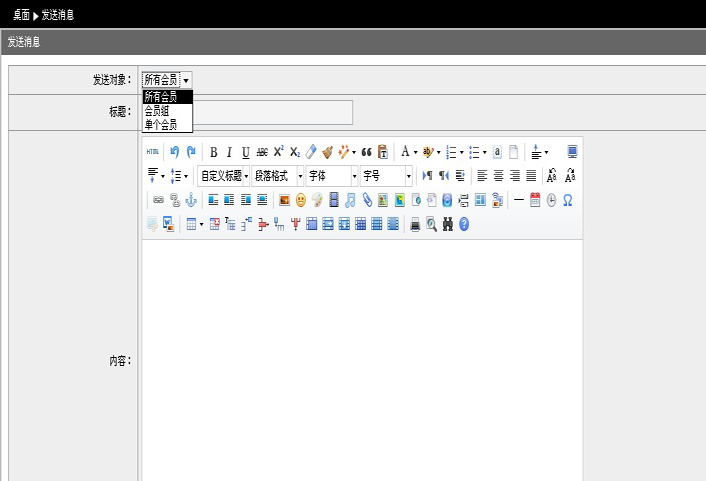Click the HTML source view icon
The image size is (706, 481).
pos(152,152)
